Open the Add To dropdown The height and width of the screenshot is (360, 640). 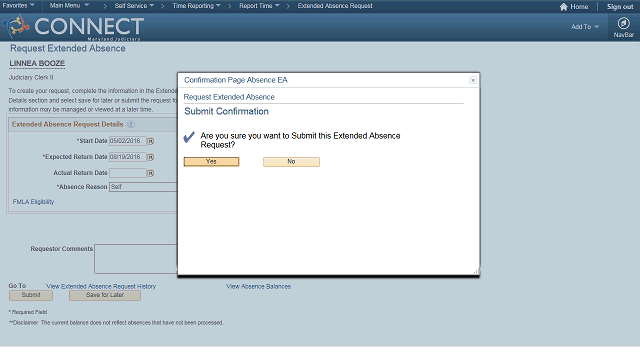585,27
